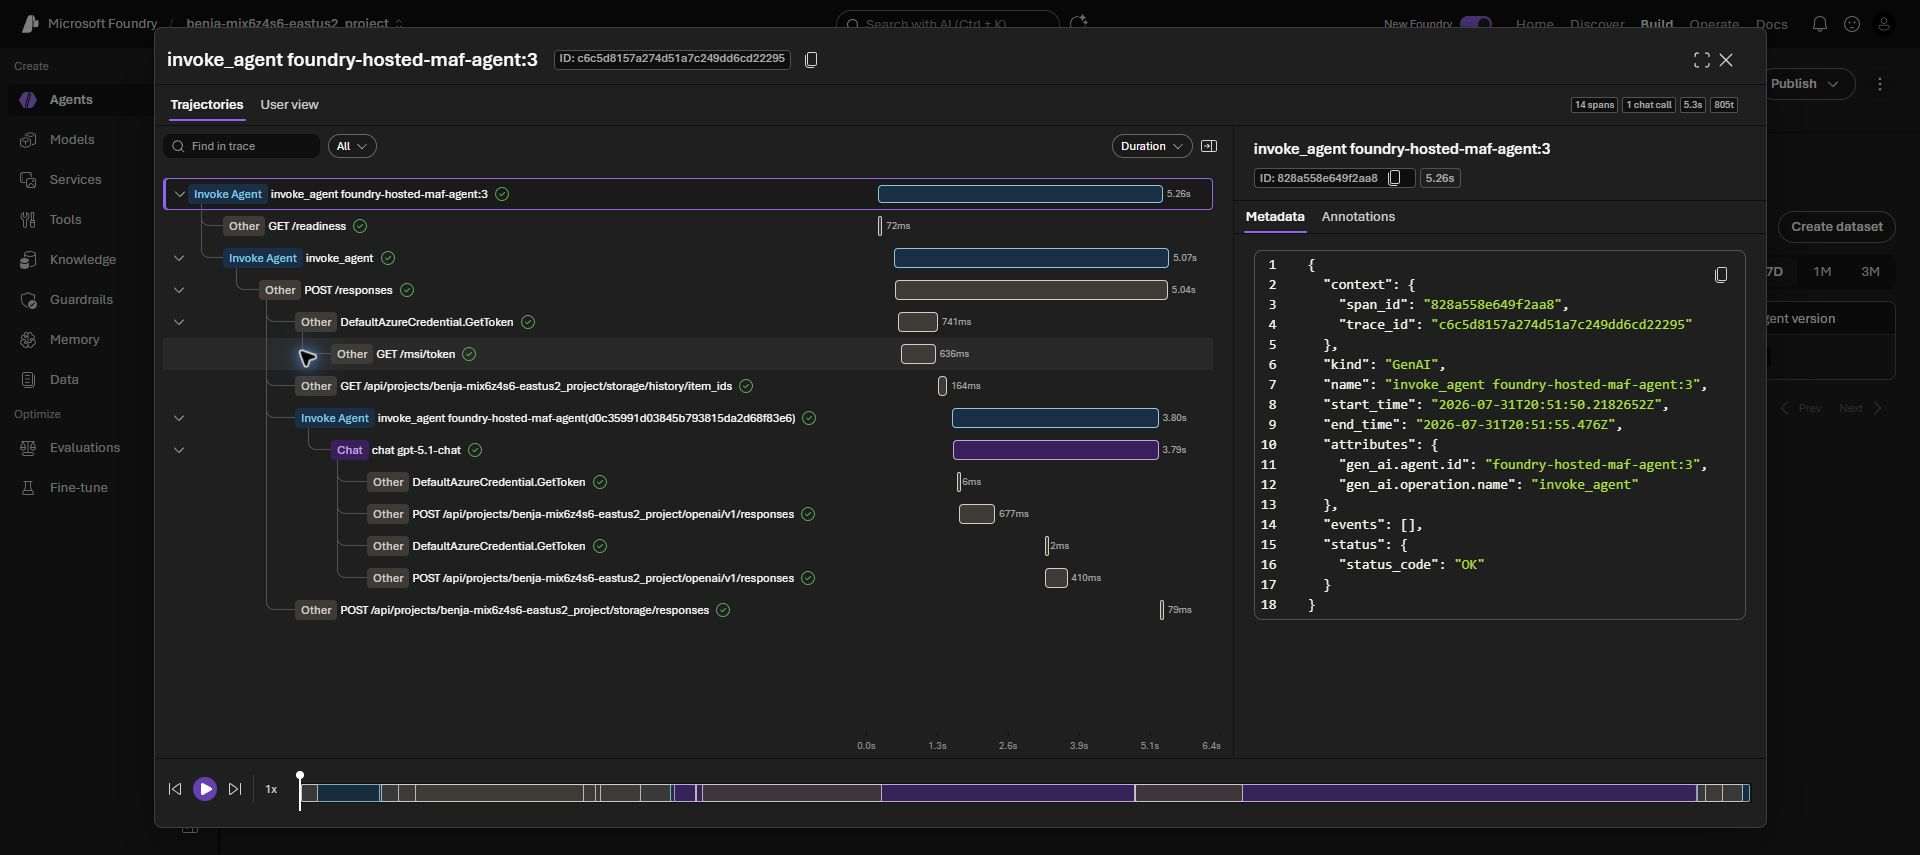Image resolution: width=1920 pixels, height=855 pixels.
Task: Go to Docs in top navigation
Action: 1772,24
